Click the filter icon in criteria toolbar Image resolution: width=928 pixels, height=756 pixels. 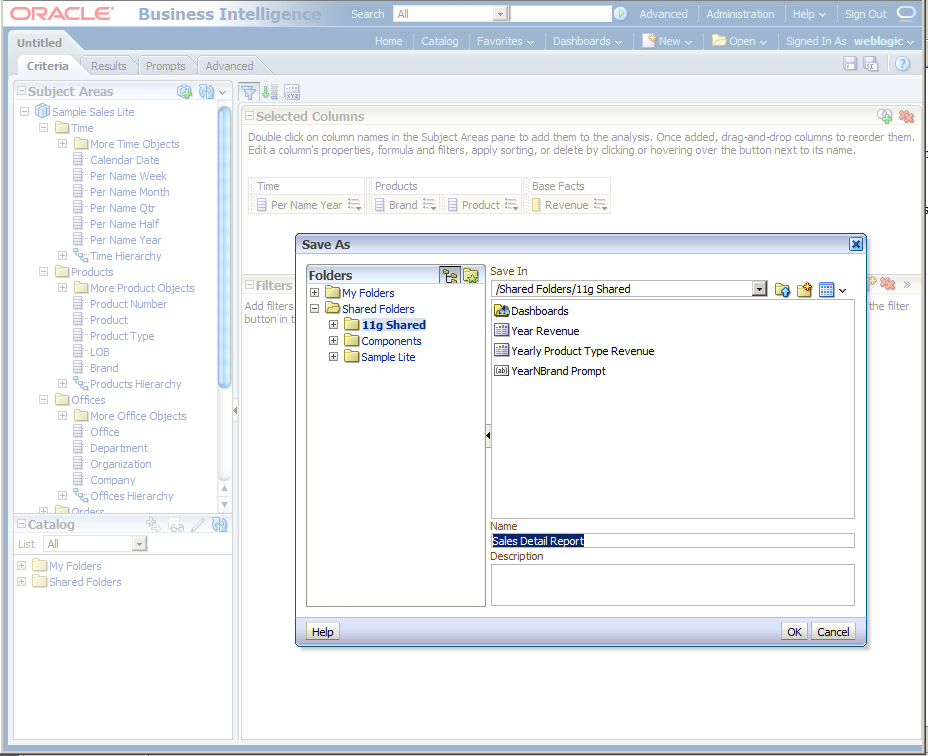pyautogui.click(x=248, y=91)
